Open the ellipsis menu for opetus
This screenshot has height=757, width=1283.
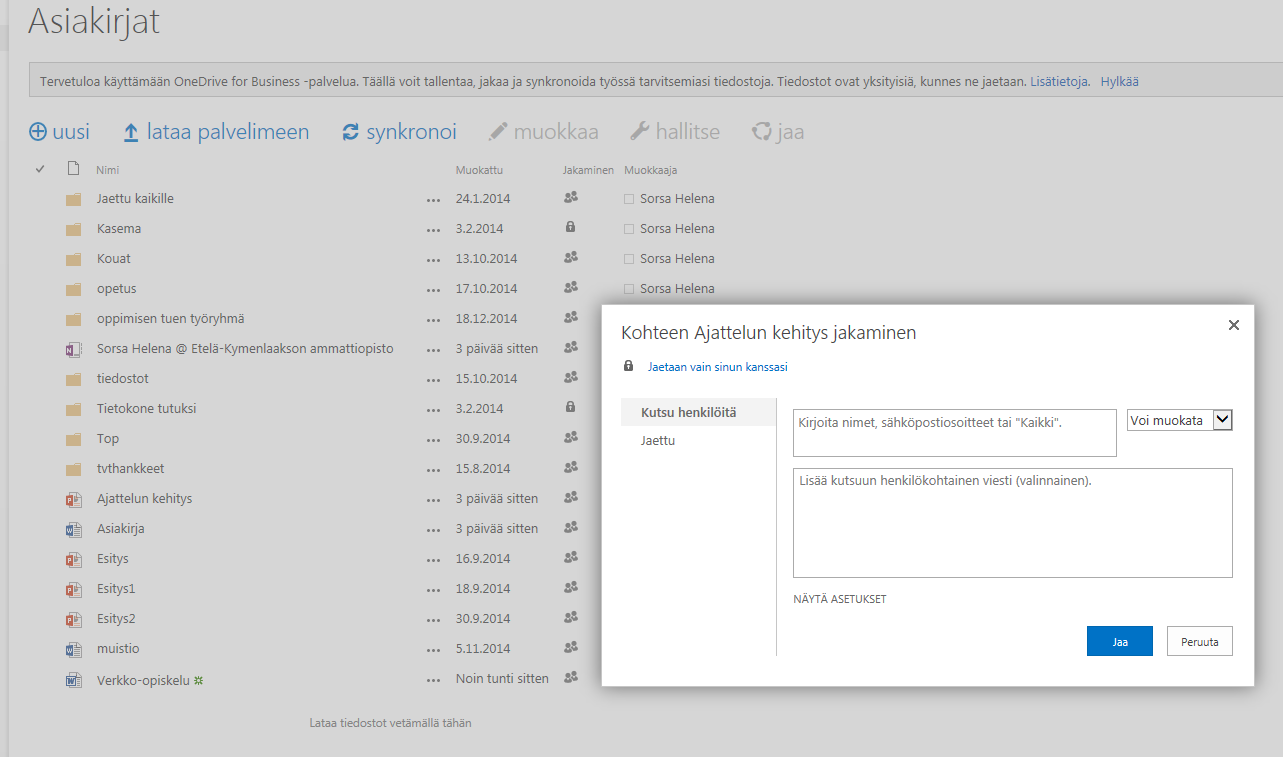pyautogui.click(x=433, y=290)
